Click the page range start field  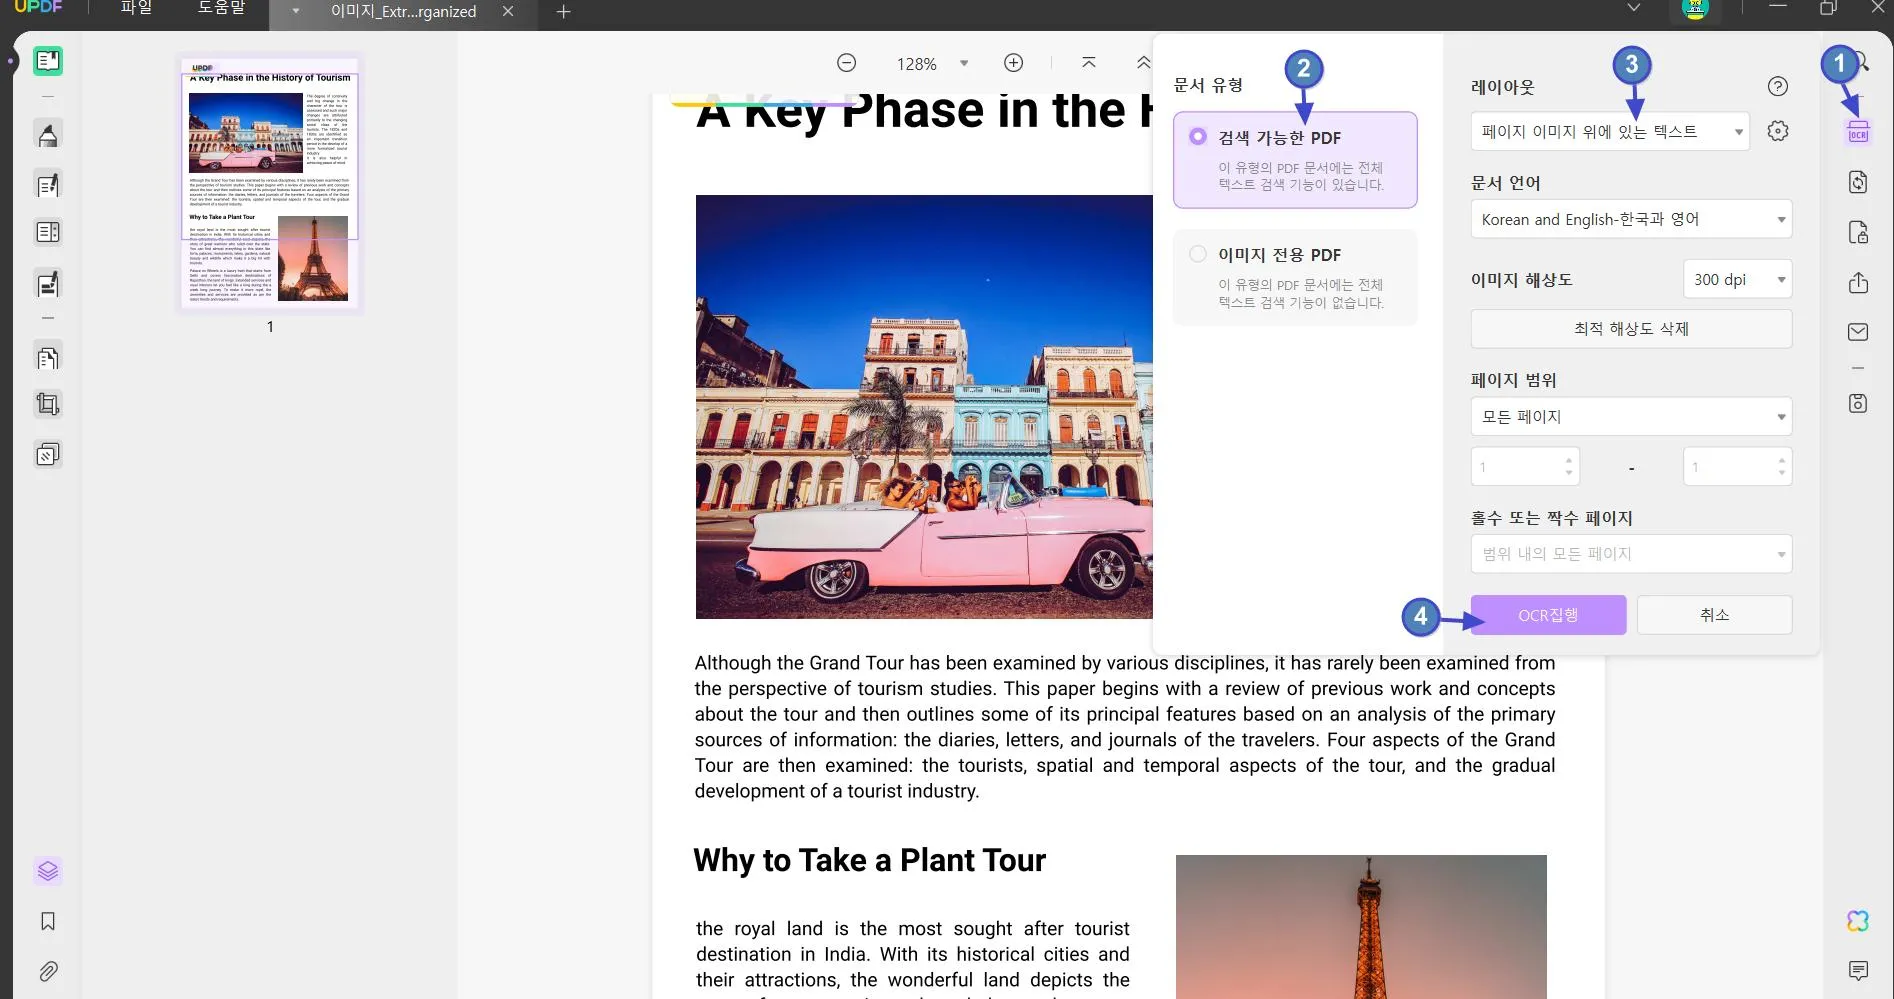click(x=1525, y=466)
